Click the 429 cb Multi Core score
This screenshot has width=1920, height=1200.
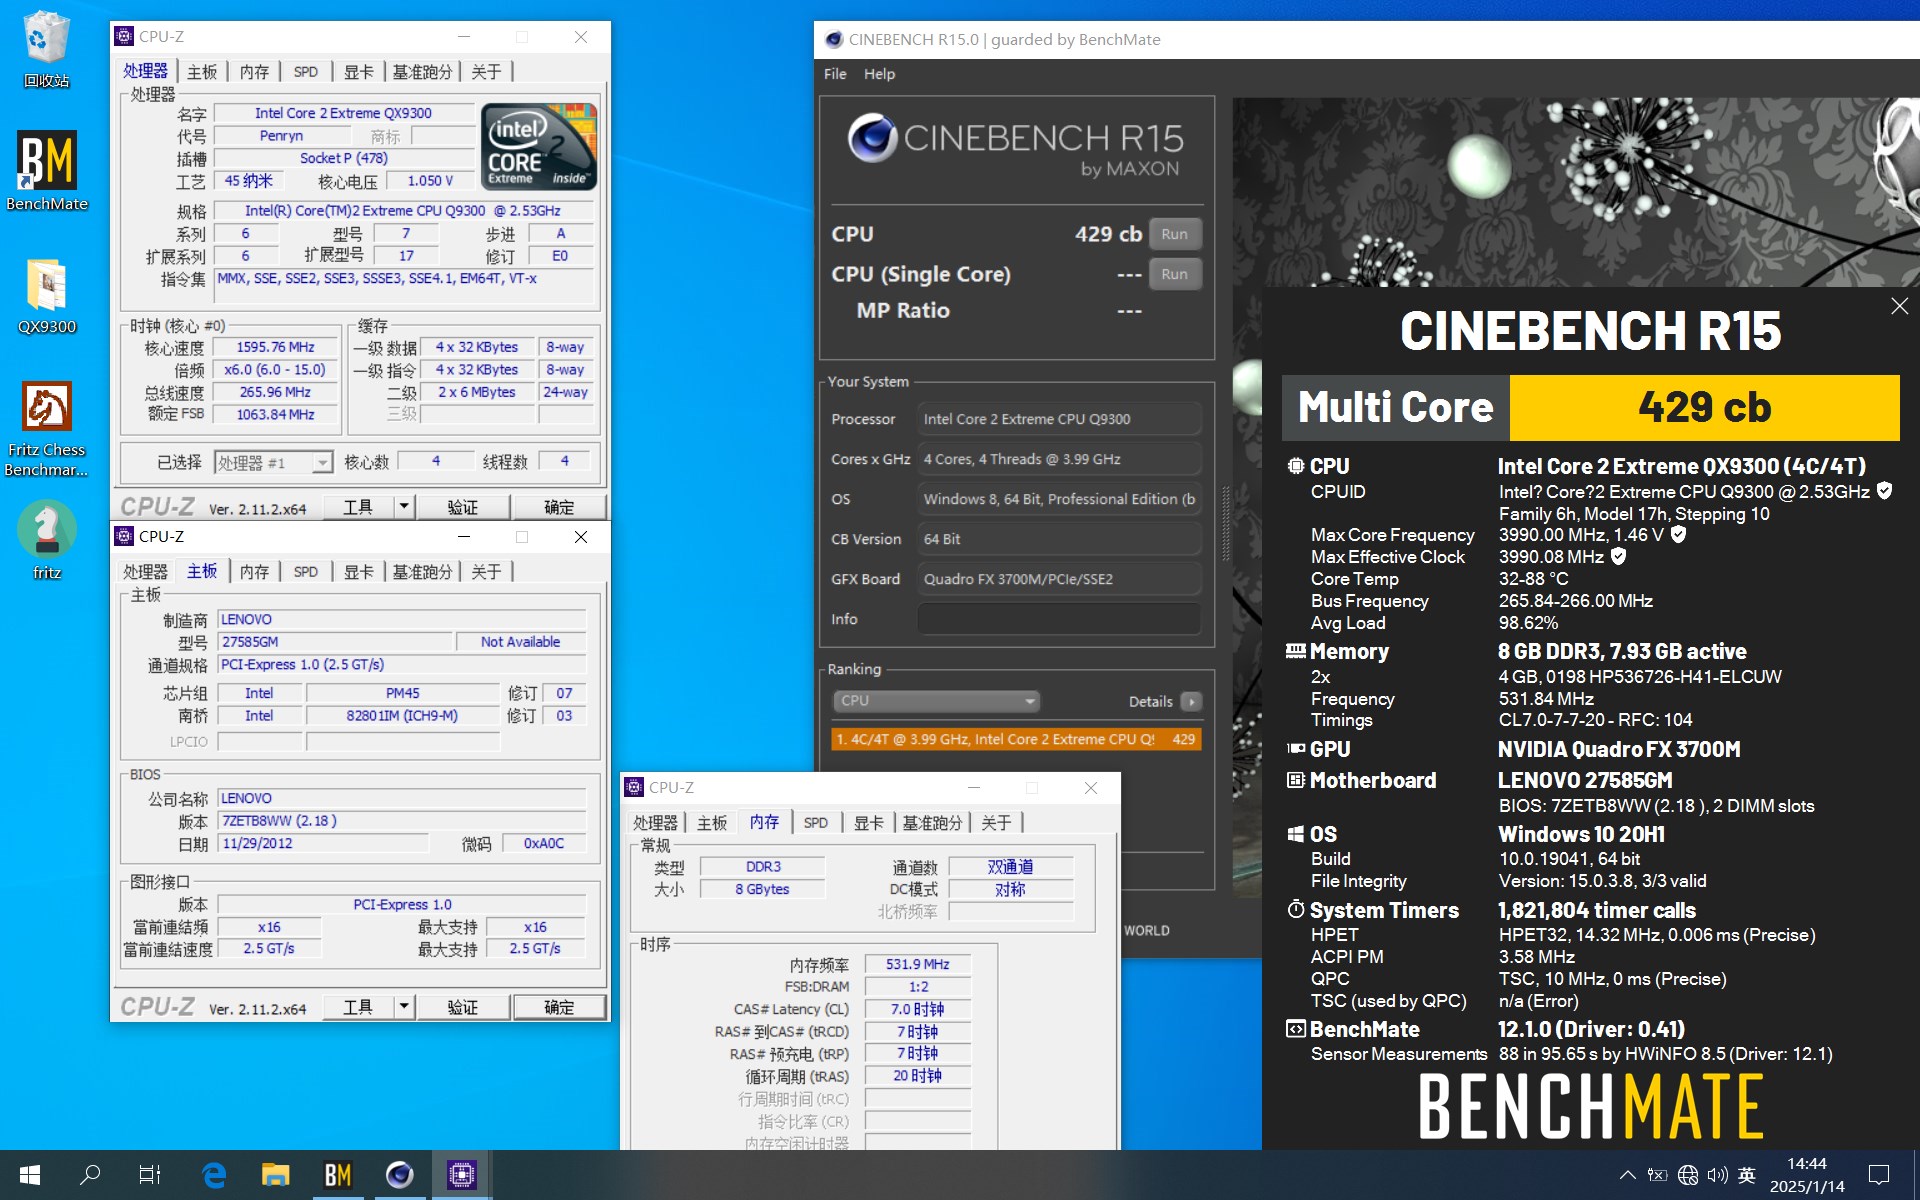[x=1704, y=407]
